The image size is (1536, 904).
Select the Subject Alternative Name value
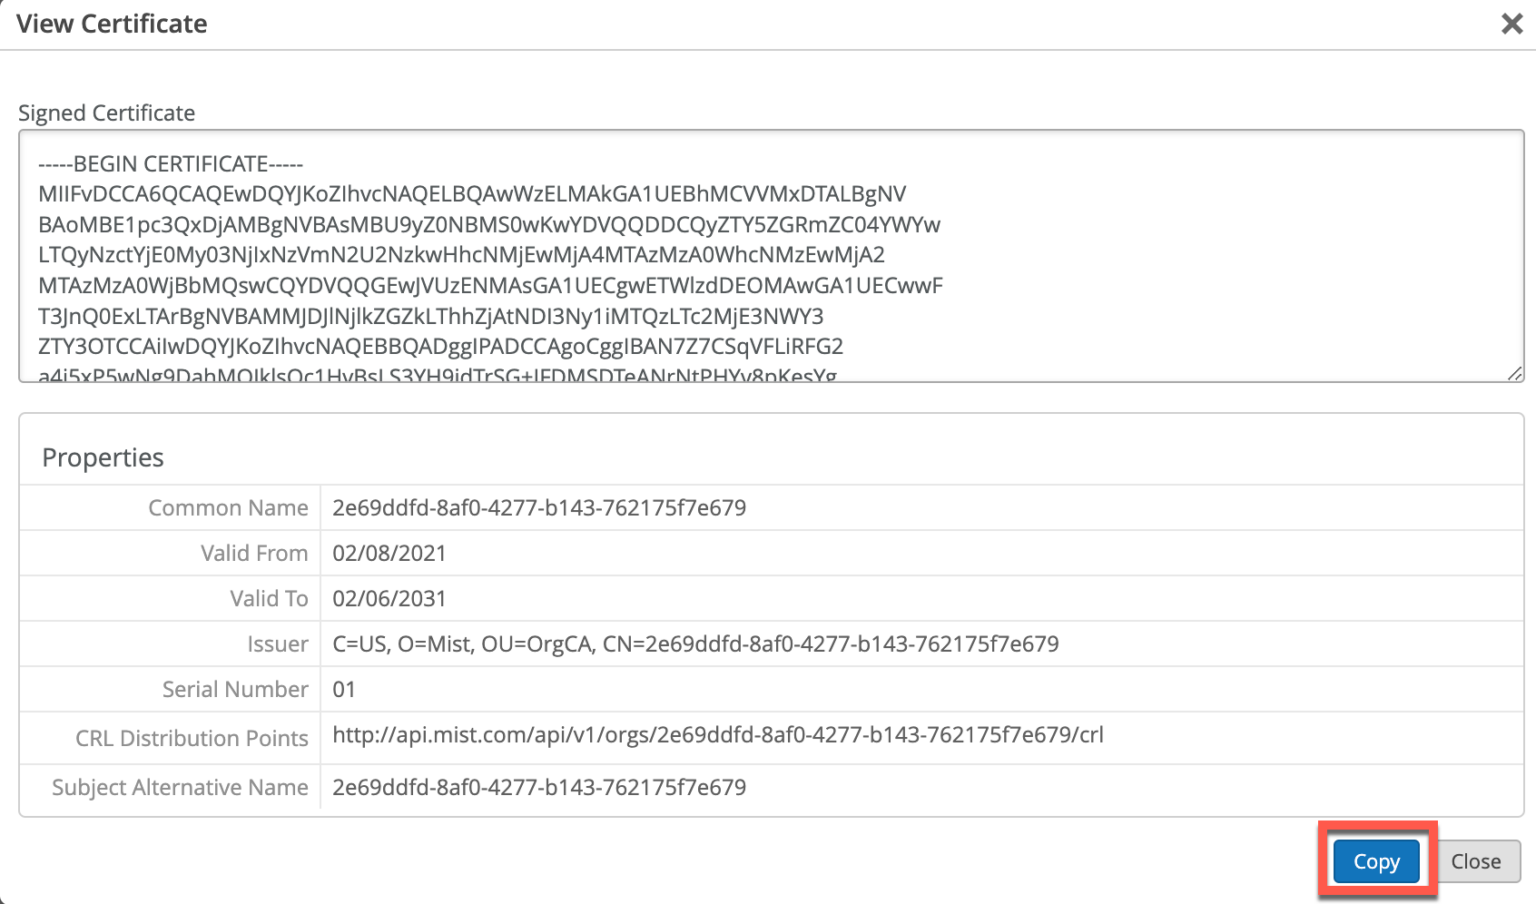(539, 787)
